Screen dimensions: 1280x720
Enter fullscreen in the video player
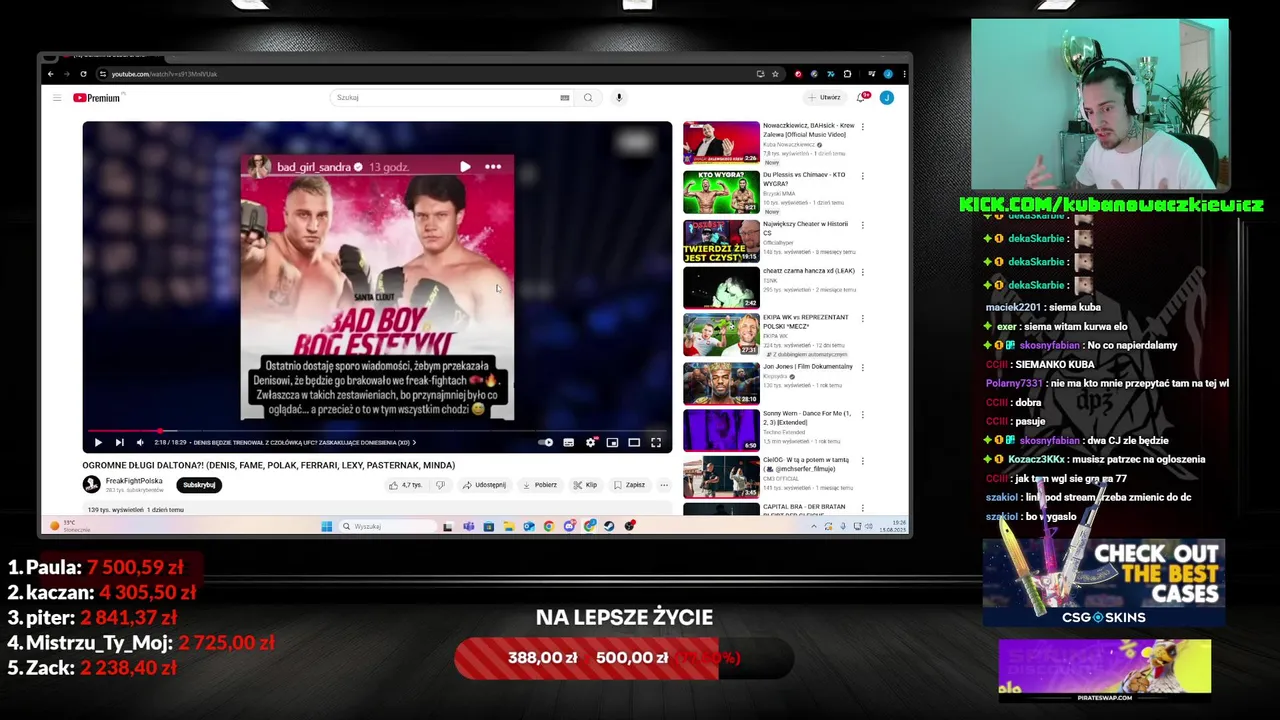tap(656, 442)
